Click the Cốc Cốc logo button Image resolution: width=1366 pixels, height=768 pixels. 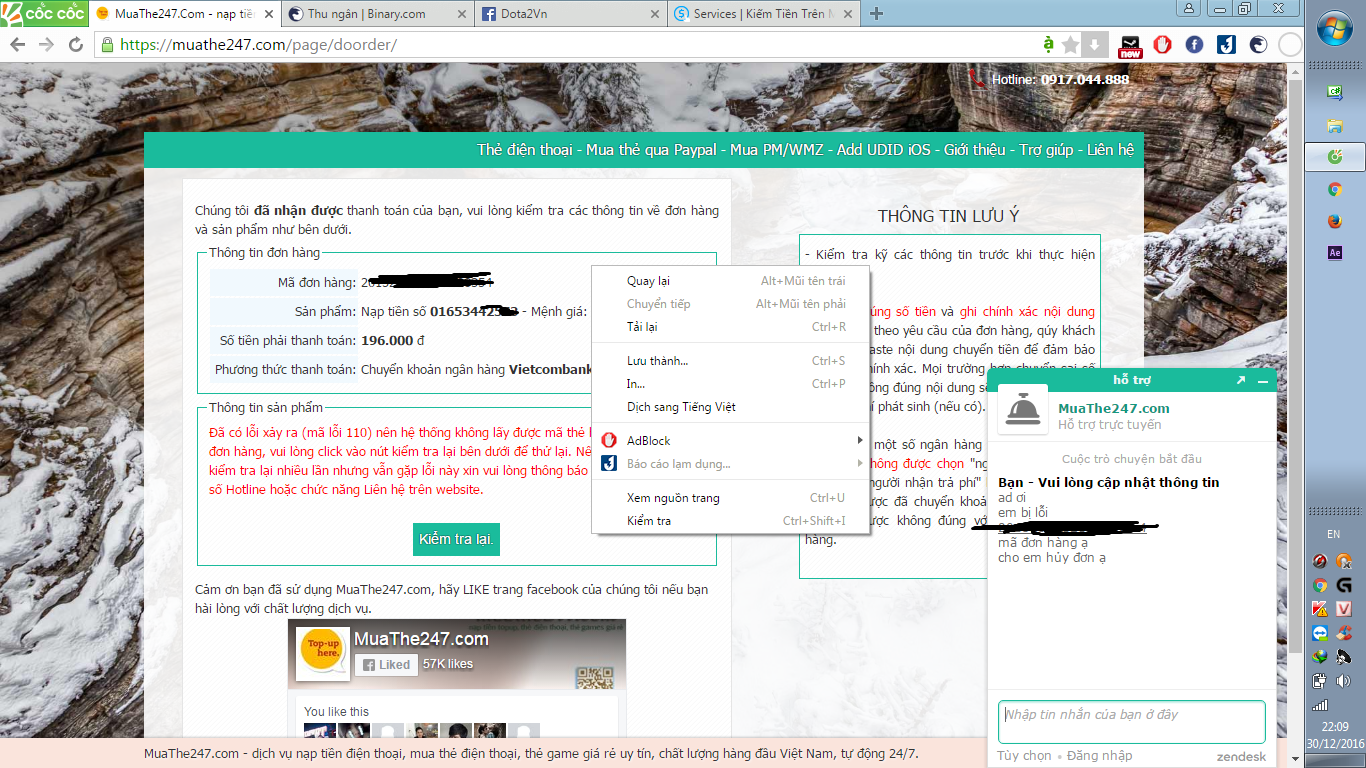click(x=44, y=14)
